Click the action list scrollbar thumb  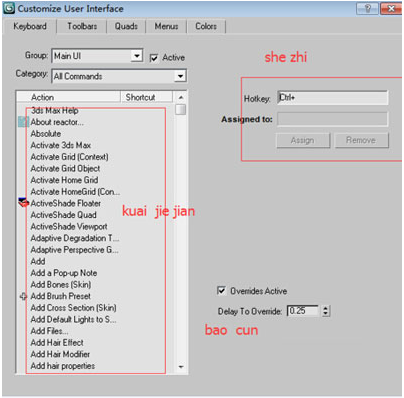click(181, 109)
